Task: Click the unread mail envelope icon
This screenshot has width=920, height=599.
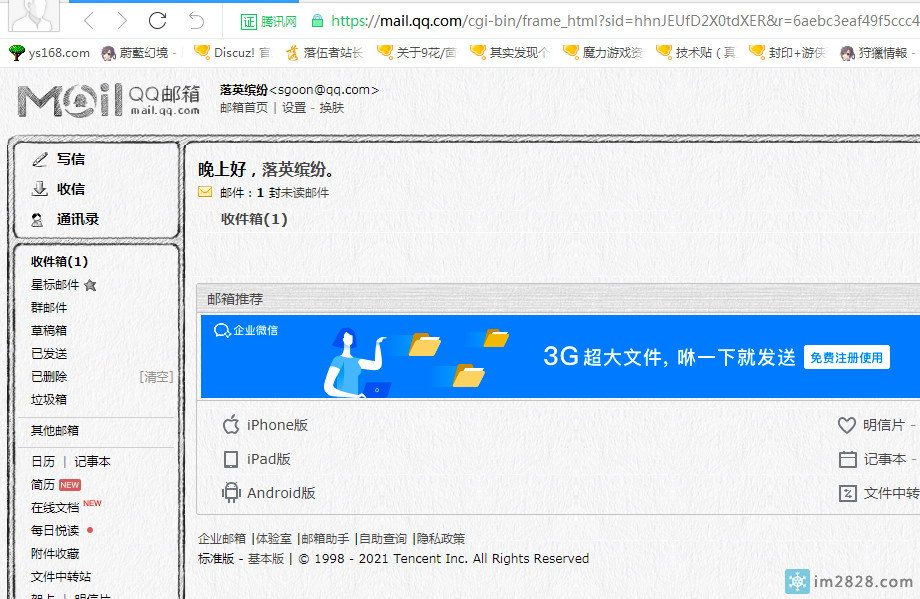Action: coord(205,192)
